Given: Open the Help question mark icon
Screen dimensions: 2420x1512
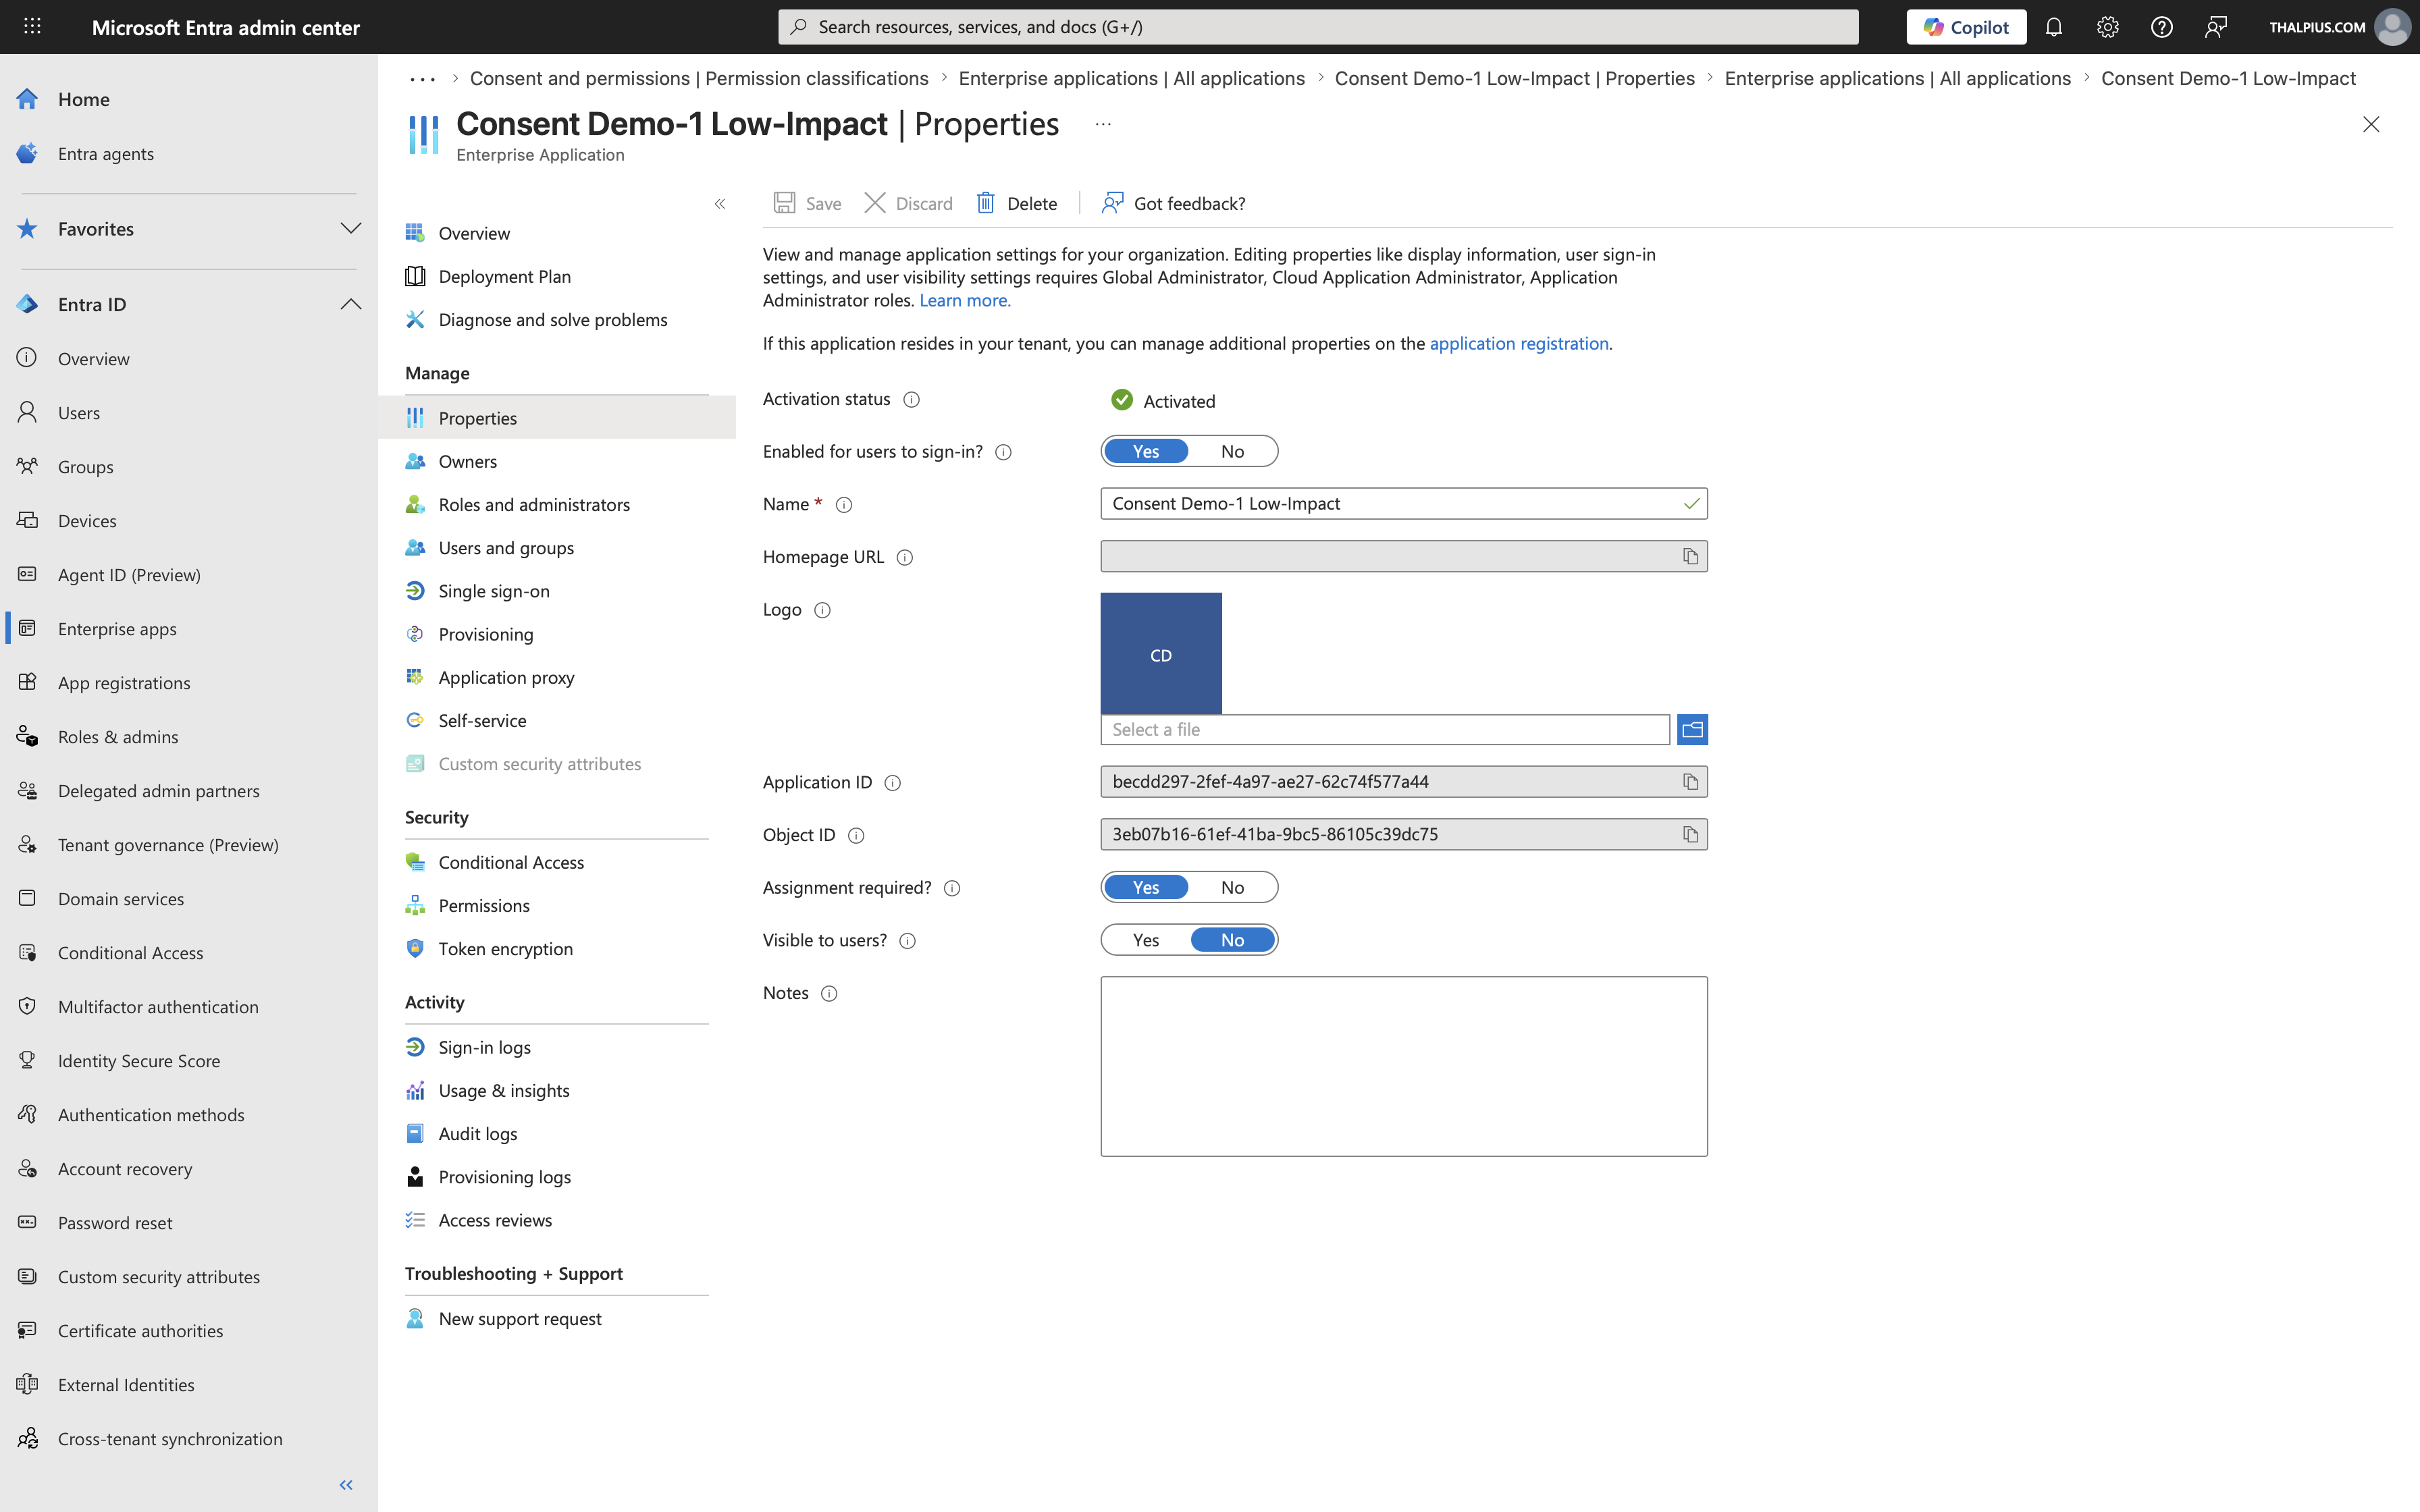Looking at the screenshot, I should [2161, 27].
